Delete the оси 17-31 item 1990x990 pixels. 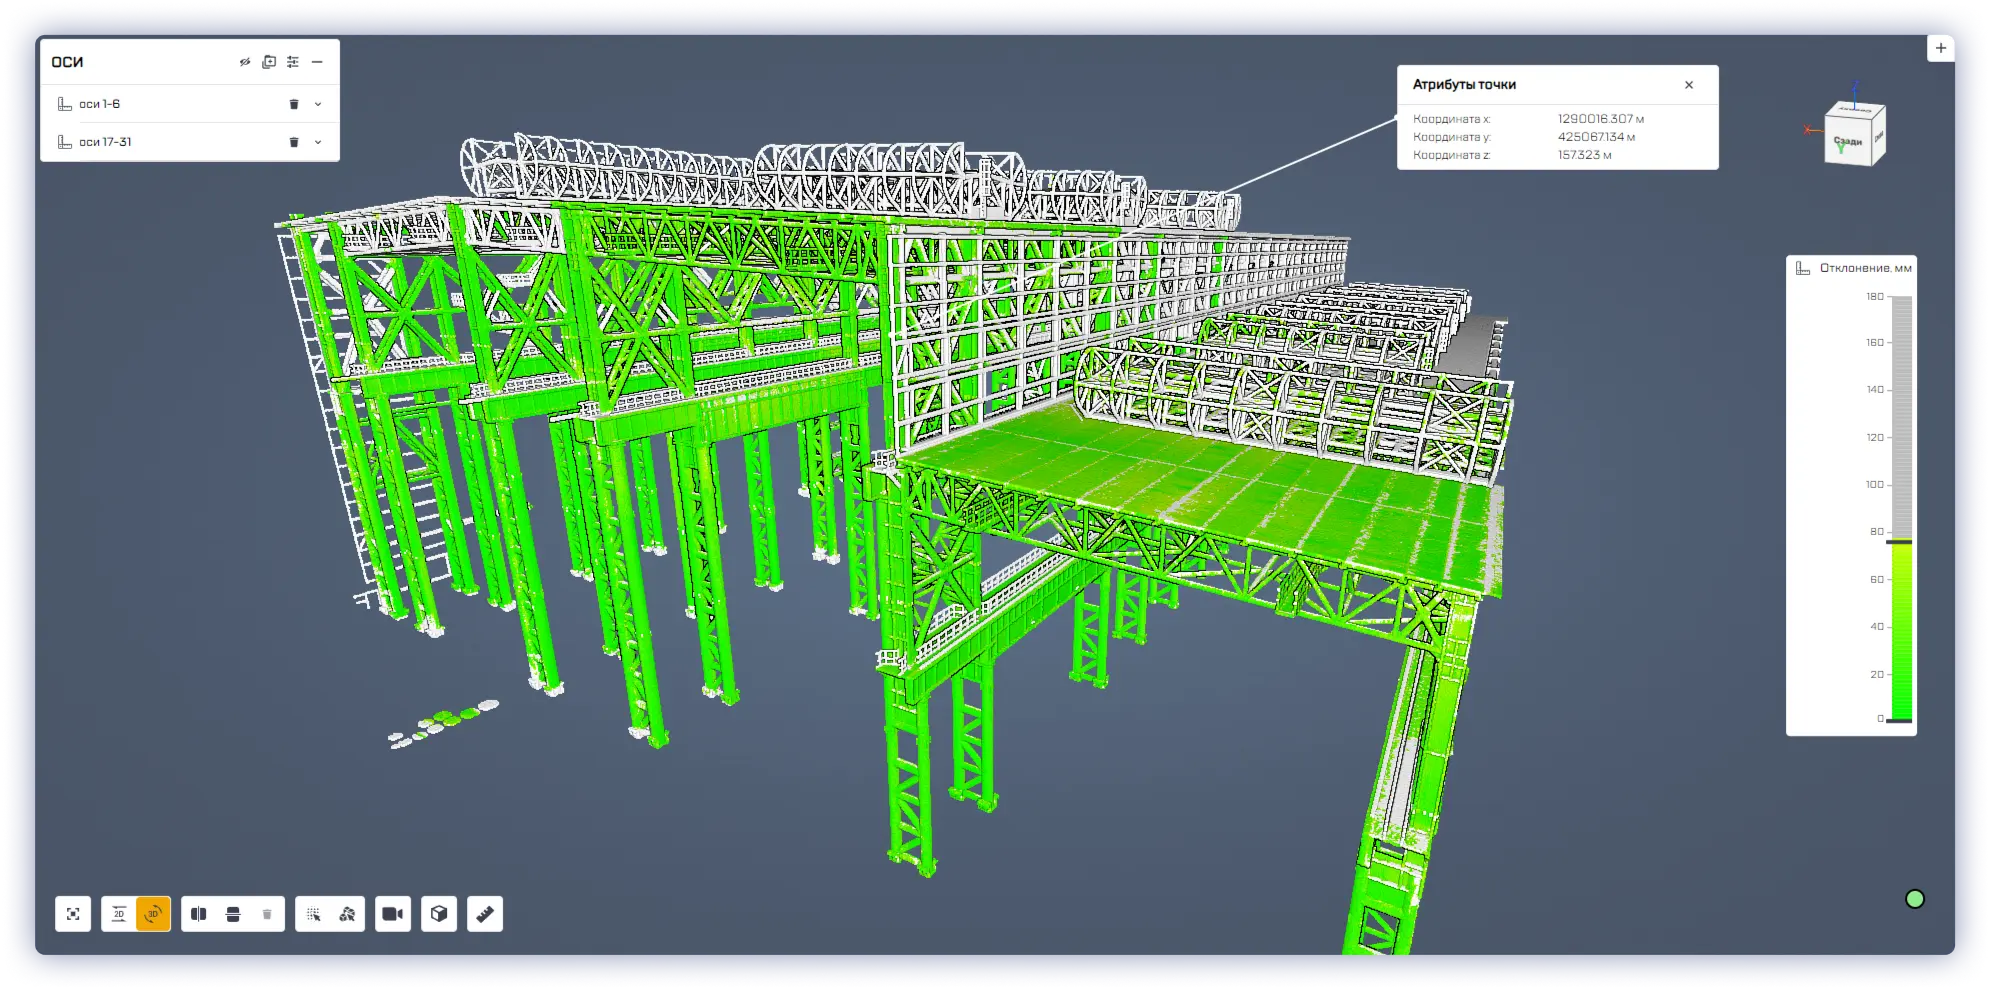(x=294, y=142)
